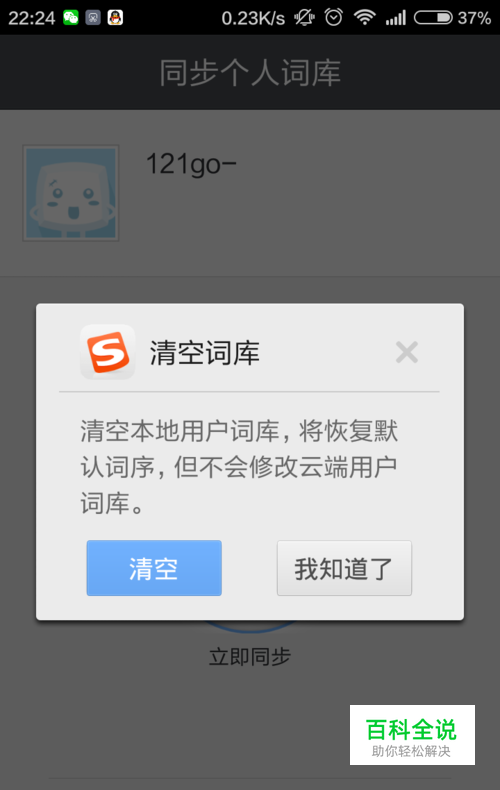Tap the gray notification icon beside WeChat
This screenshot has width=500, height=790.
pos(93,18)
